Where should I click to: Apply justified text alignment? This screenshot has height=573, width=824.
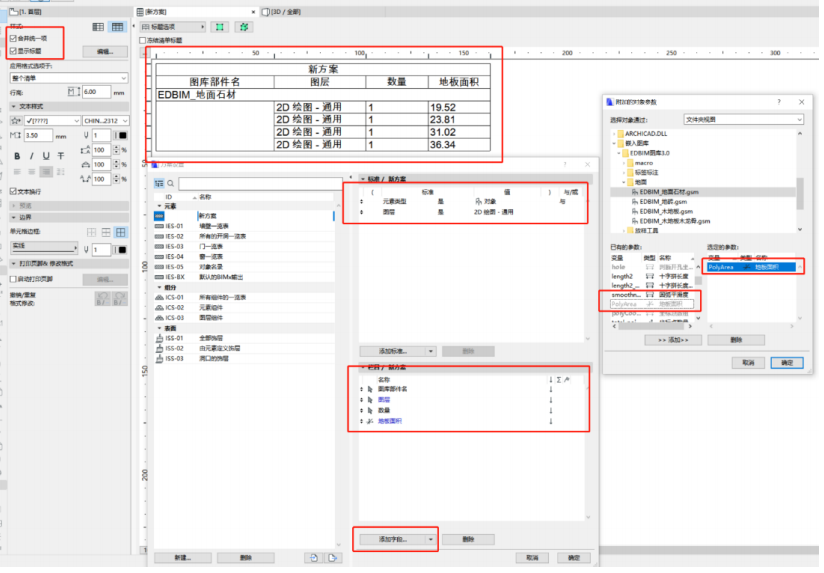pyautogui.click(x=61, y=172)
